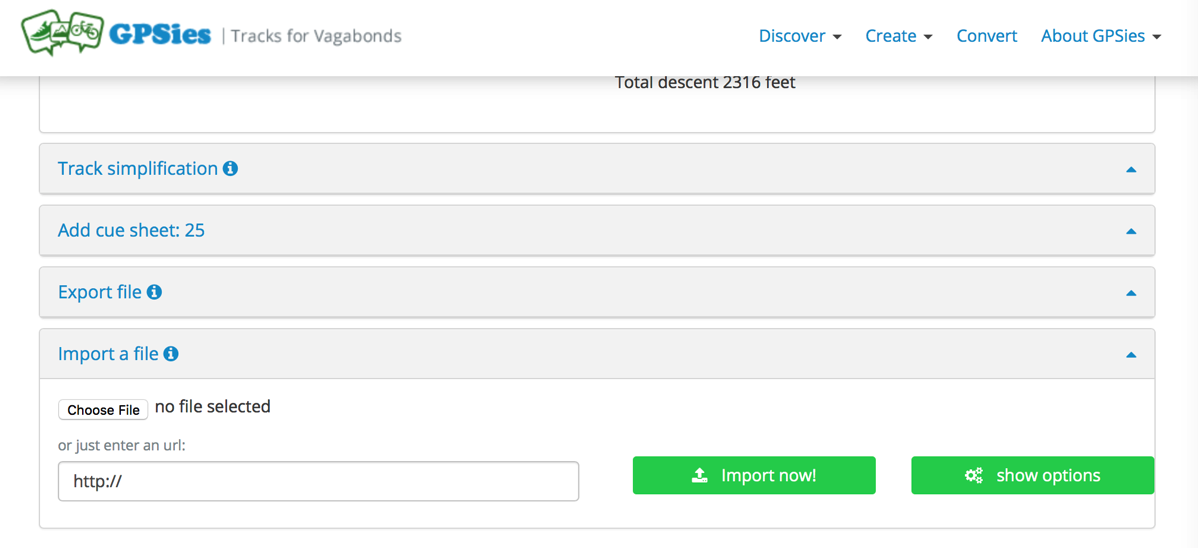This screenshot has height=548, width=1198.
Task: Open the About GPSies dropdown menu
Action: (x=1101, y=36)
